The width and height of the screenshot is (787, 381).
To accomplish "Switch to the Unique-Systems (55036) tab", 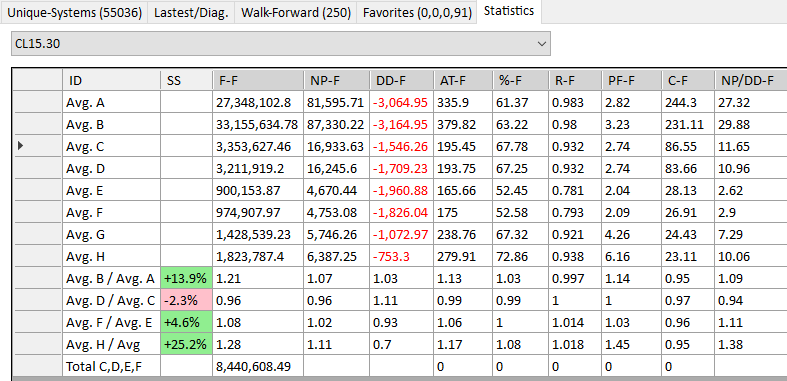I will pos(74,13).
